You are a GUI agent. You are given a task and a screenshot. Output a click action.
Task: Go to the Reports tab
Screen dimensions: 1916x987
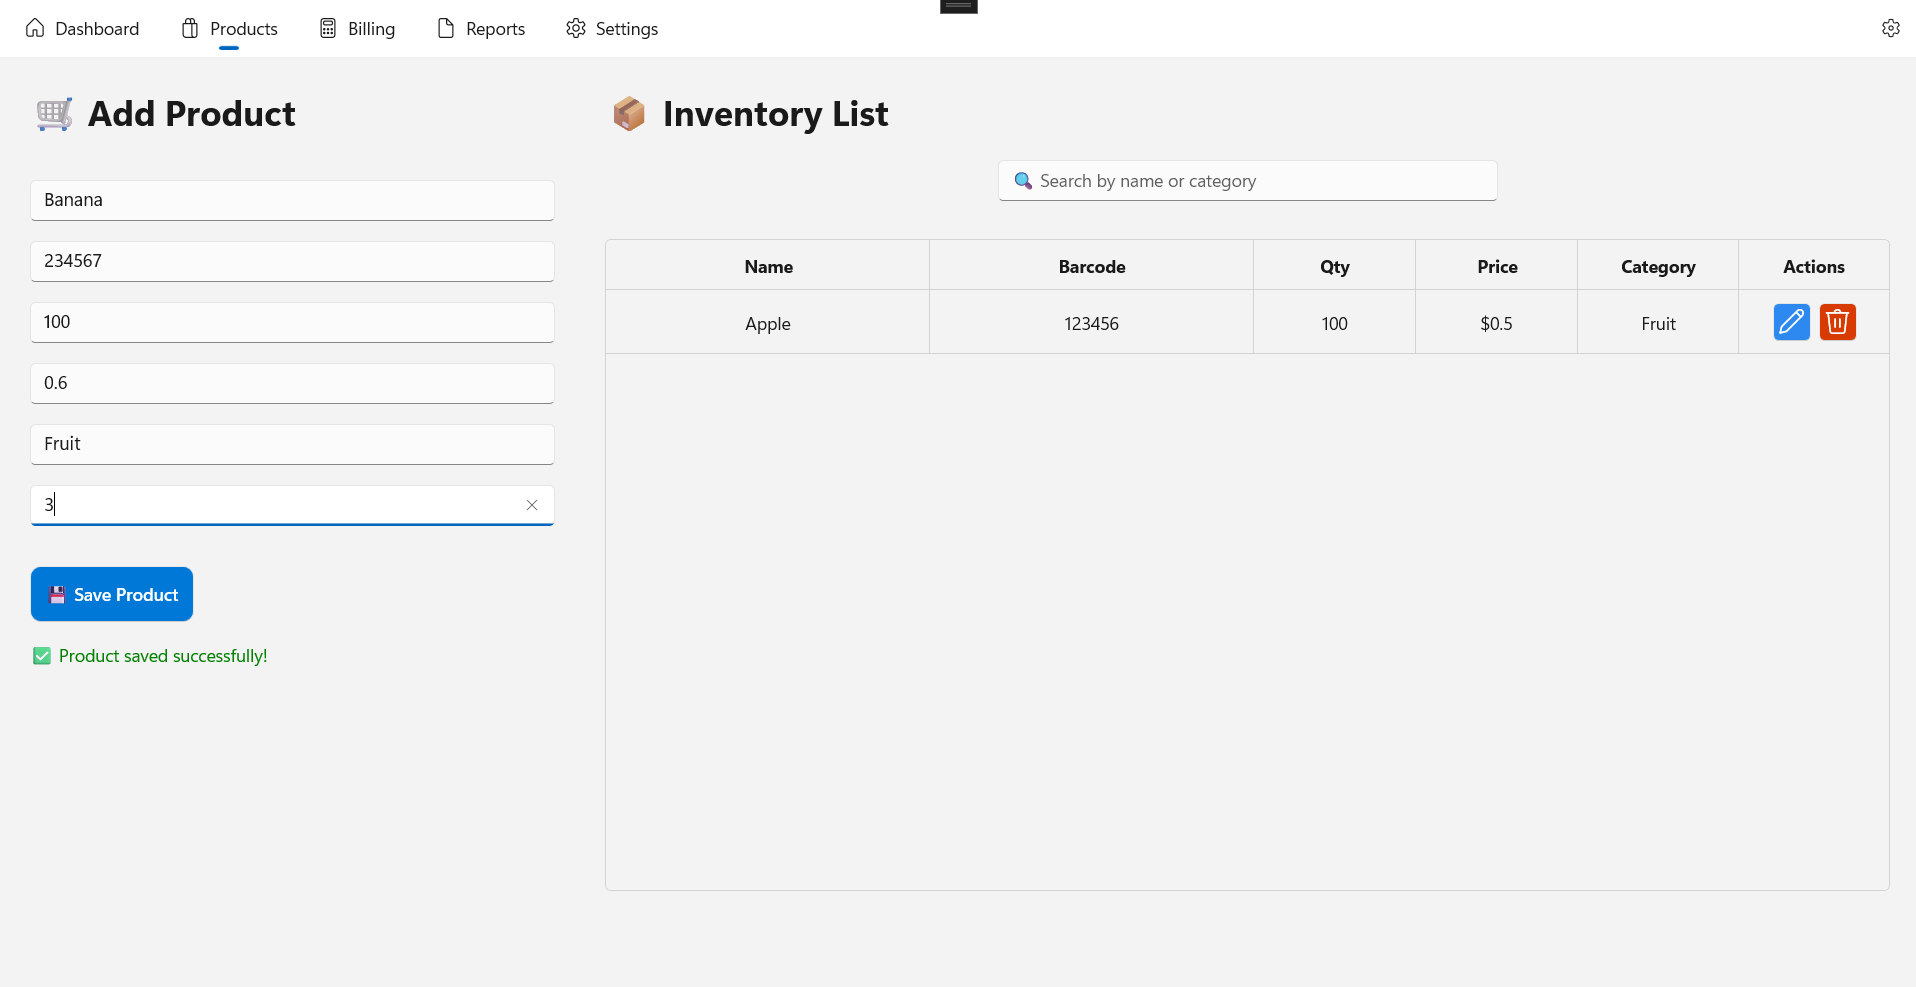[481, 29]
